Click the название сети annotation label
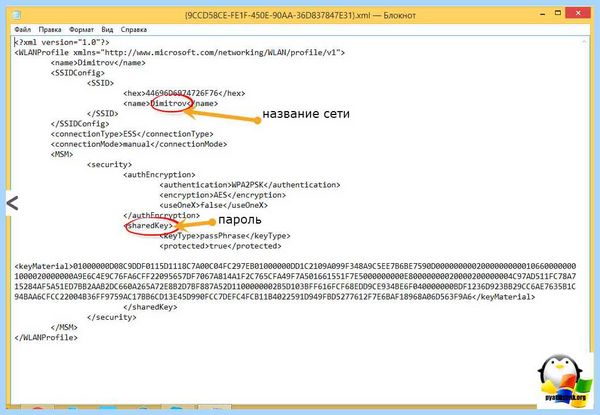 306,114
